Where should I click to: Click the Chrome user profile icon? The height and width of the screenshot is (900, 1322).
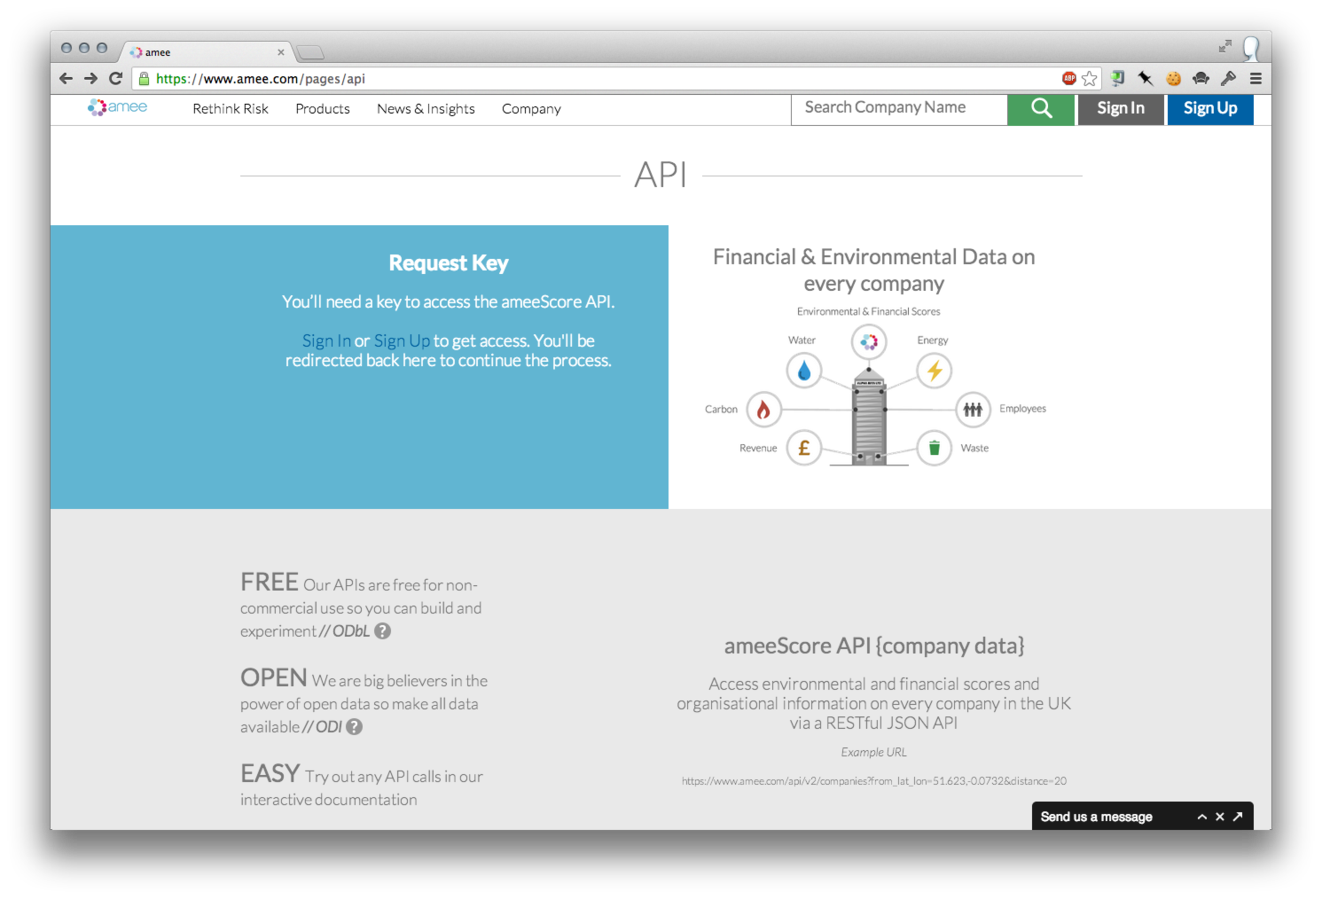tap(1251, 47)
